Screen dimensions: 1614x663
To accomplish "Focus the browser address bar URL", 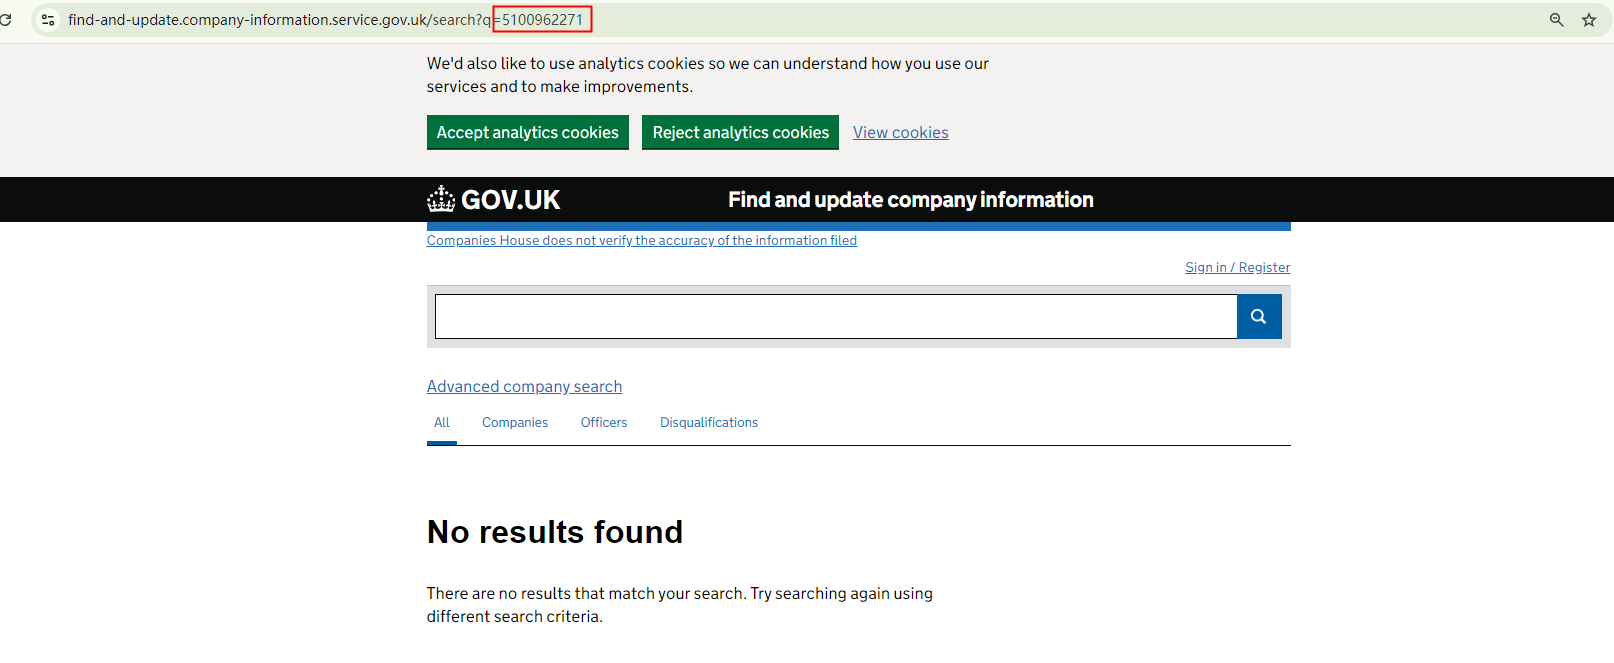I will tap(325, 20).
